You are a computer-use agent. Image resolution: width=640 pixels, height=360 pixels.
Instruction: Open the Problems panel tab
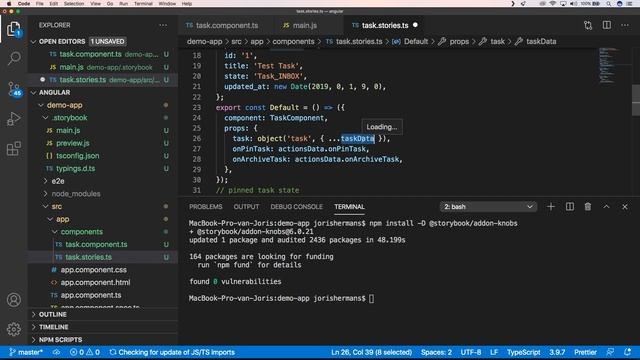click(206, 207)
